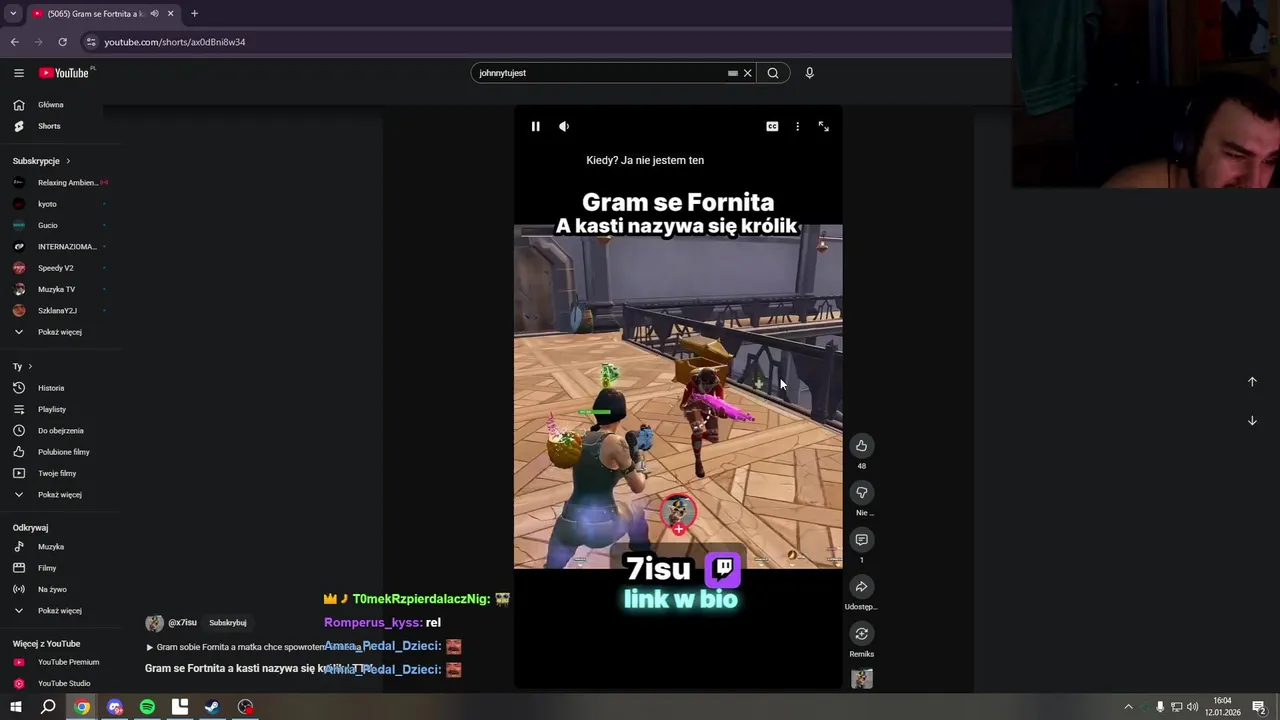Screen dimensions: 1280x720
Task: Clear the search box with the X
Action: coord(747,73)
